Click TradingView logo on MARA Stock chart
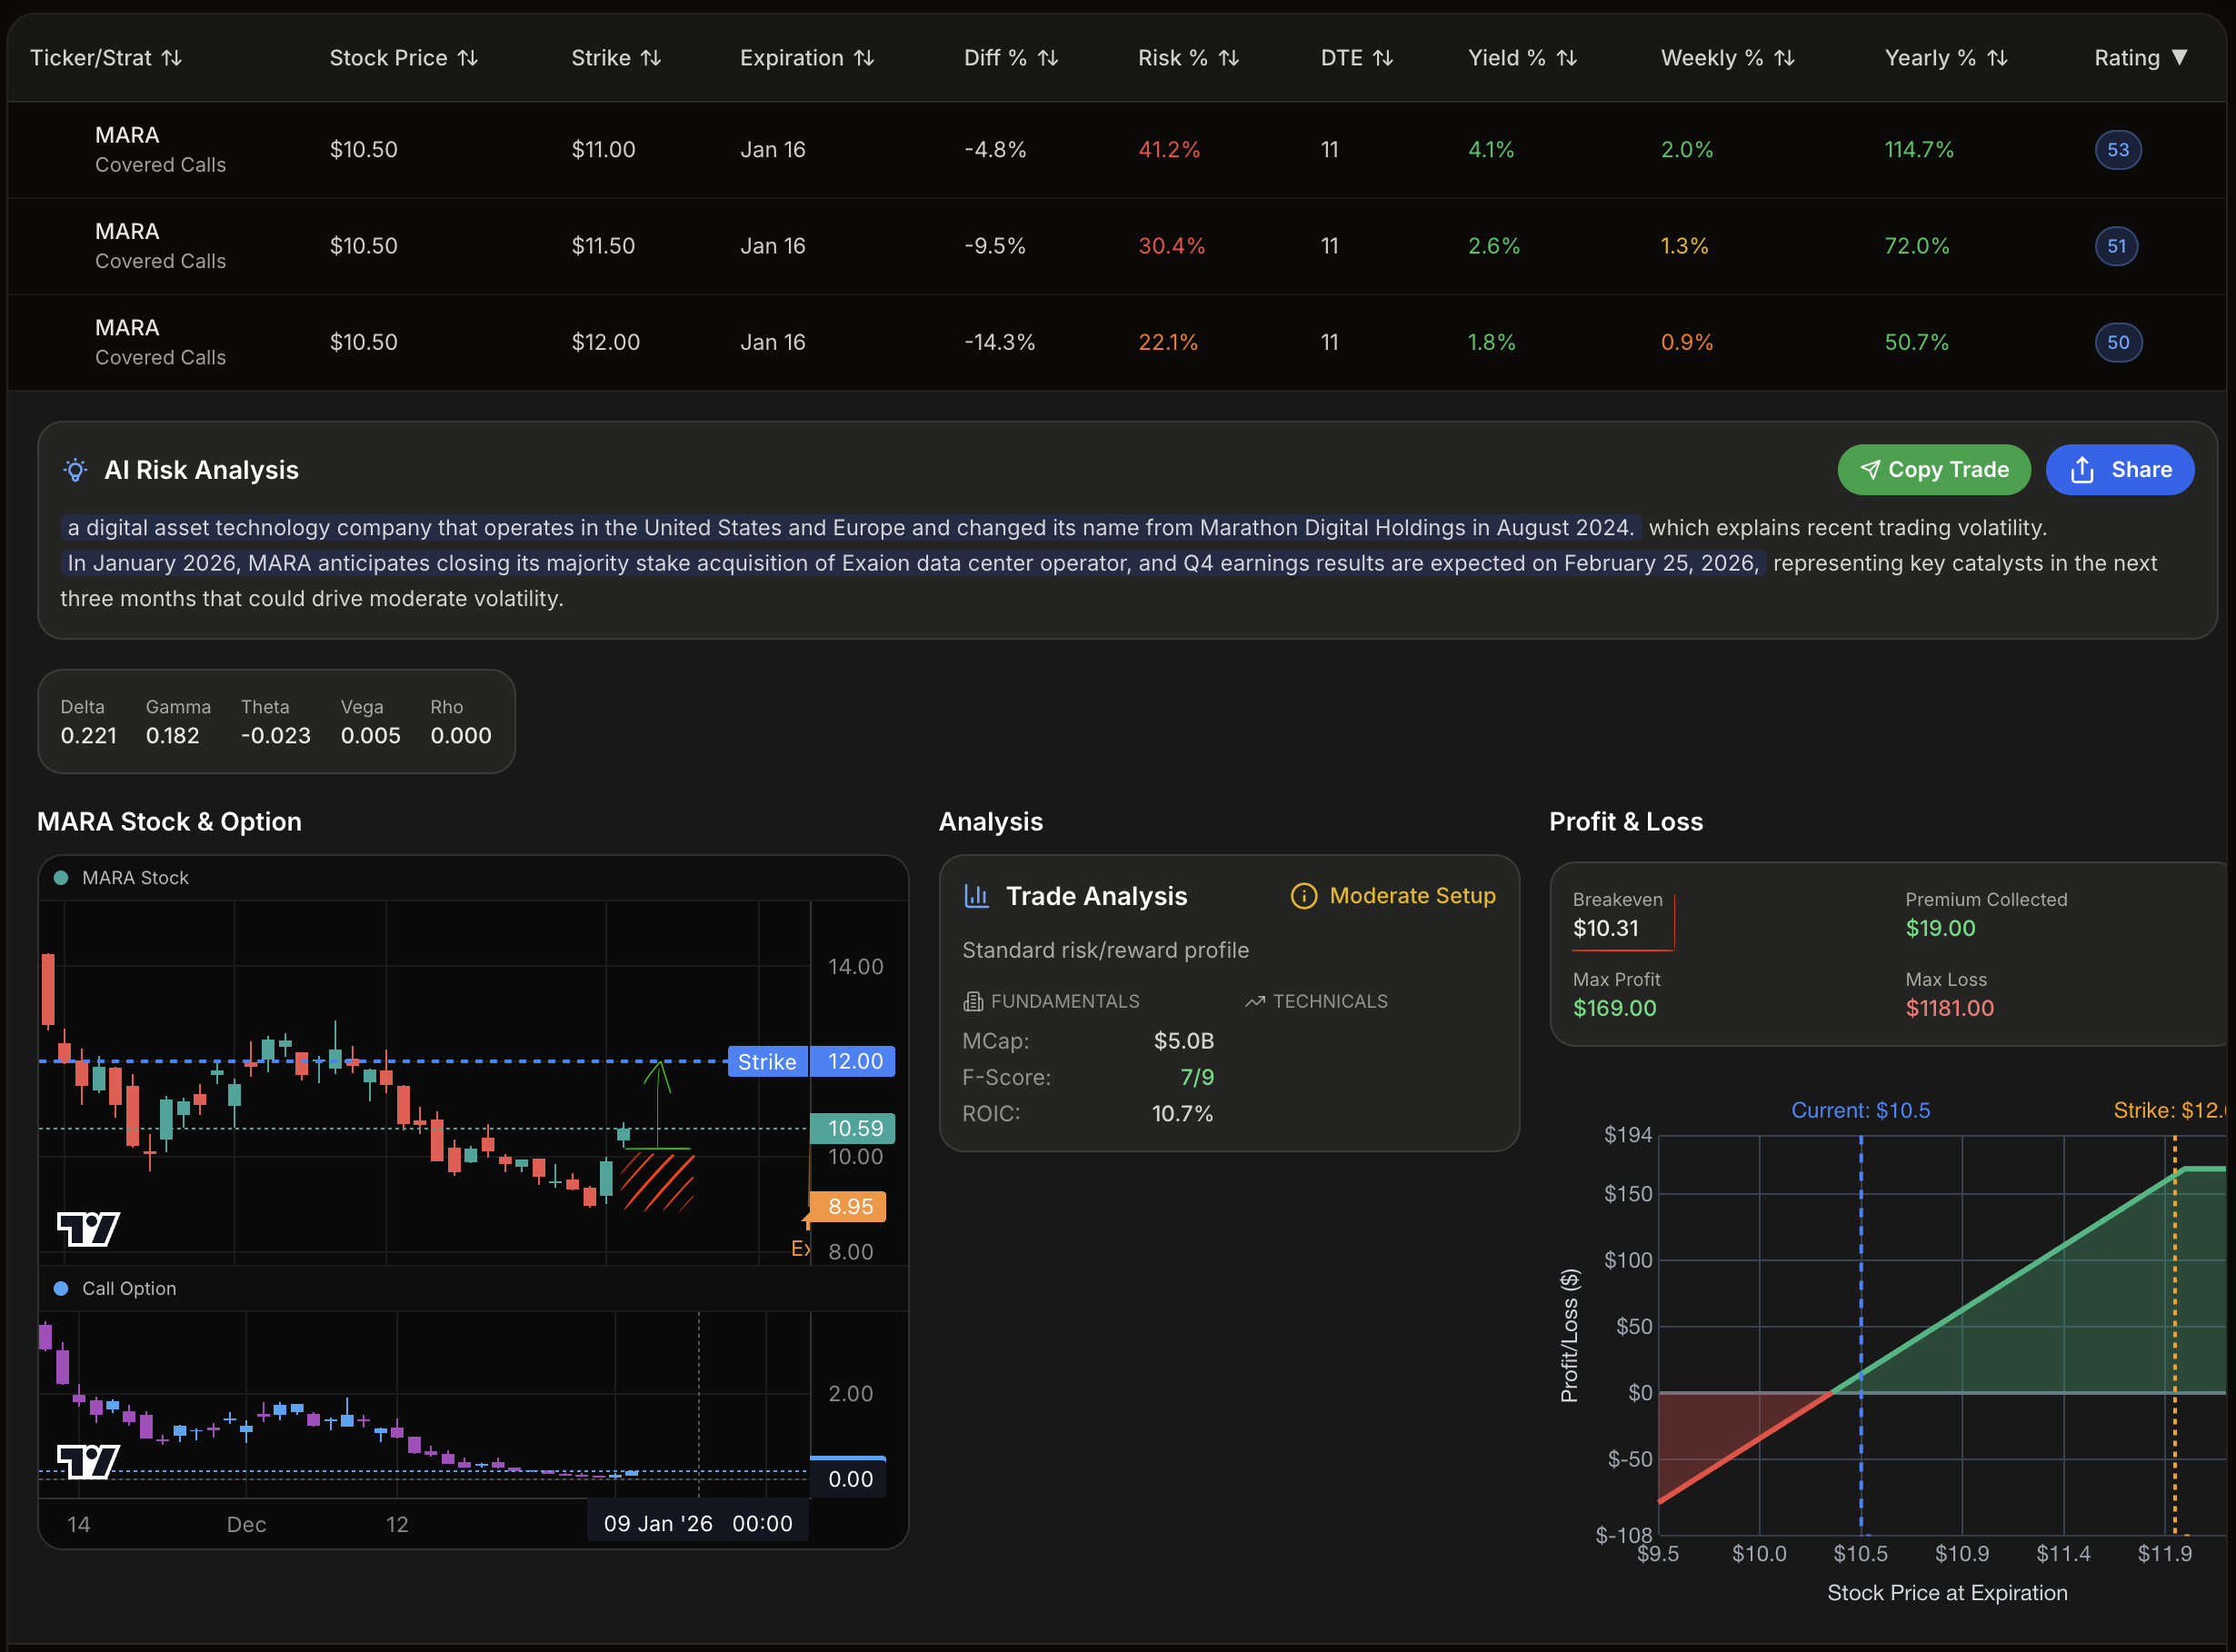Screen dimensions: 2236x1652 click(x=88, y=1229)
